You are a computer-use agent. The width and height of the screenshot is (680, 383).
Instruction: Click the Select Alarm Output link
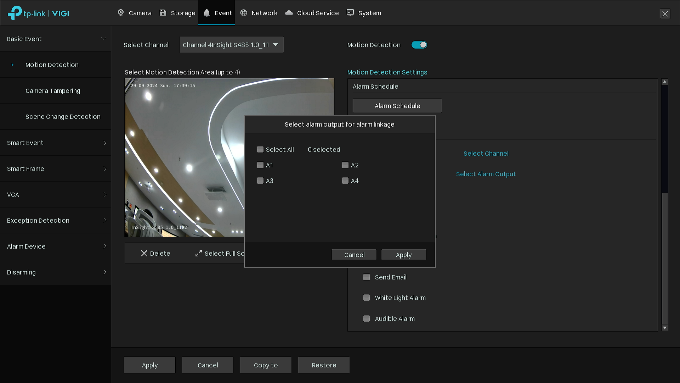[x=485, y=174]
